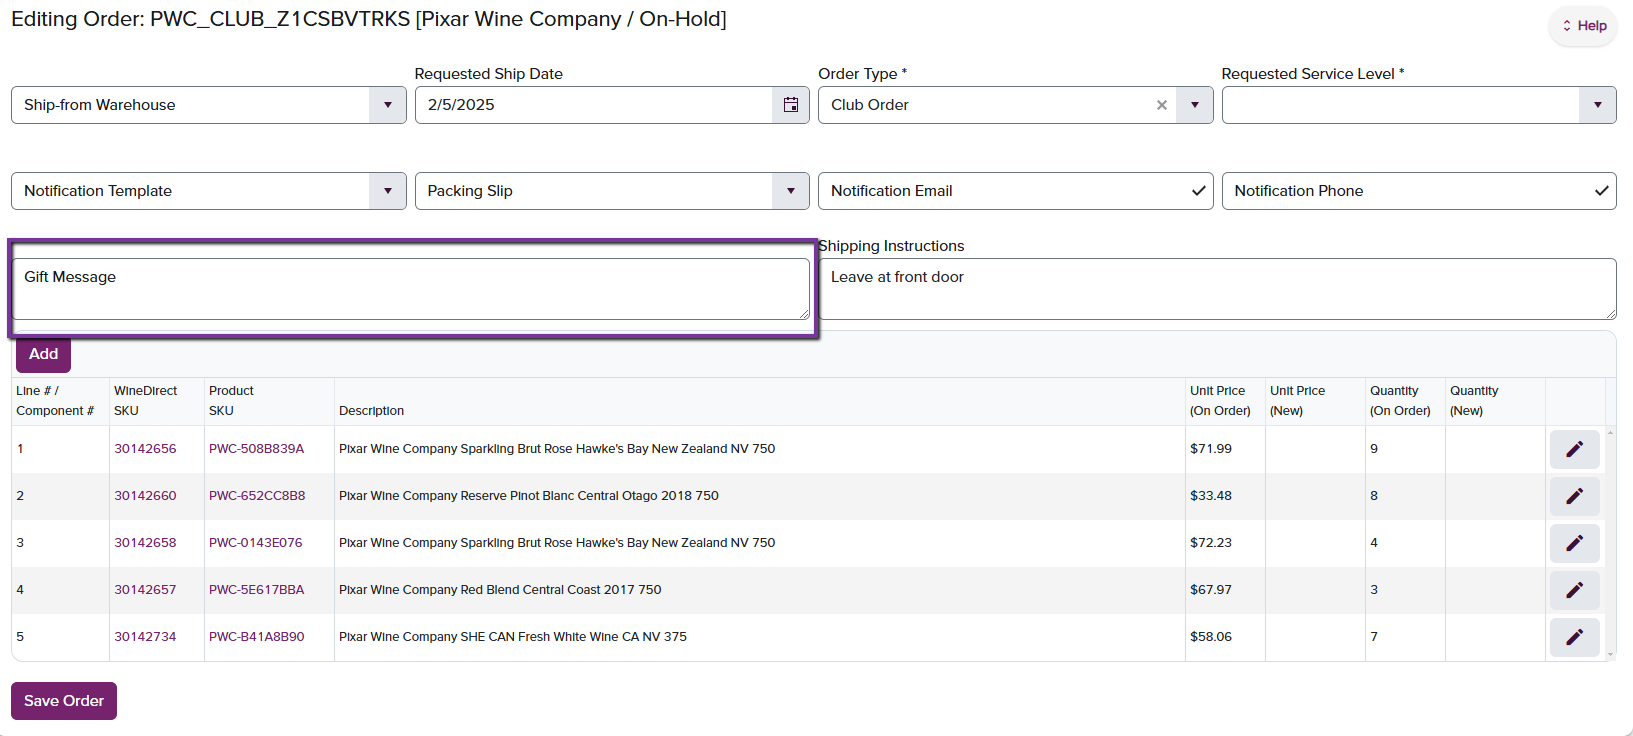
Task: Open WineDirect SKU 30142734 link
Action: 145,637
